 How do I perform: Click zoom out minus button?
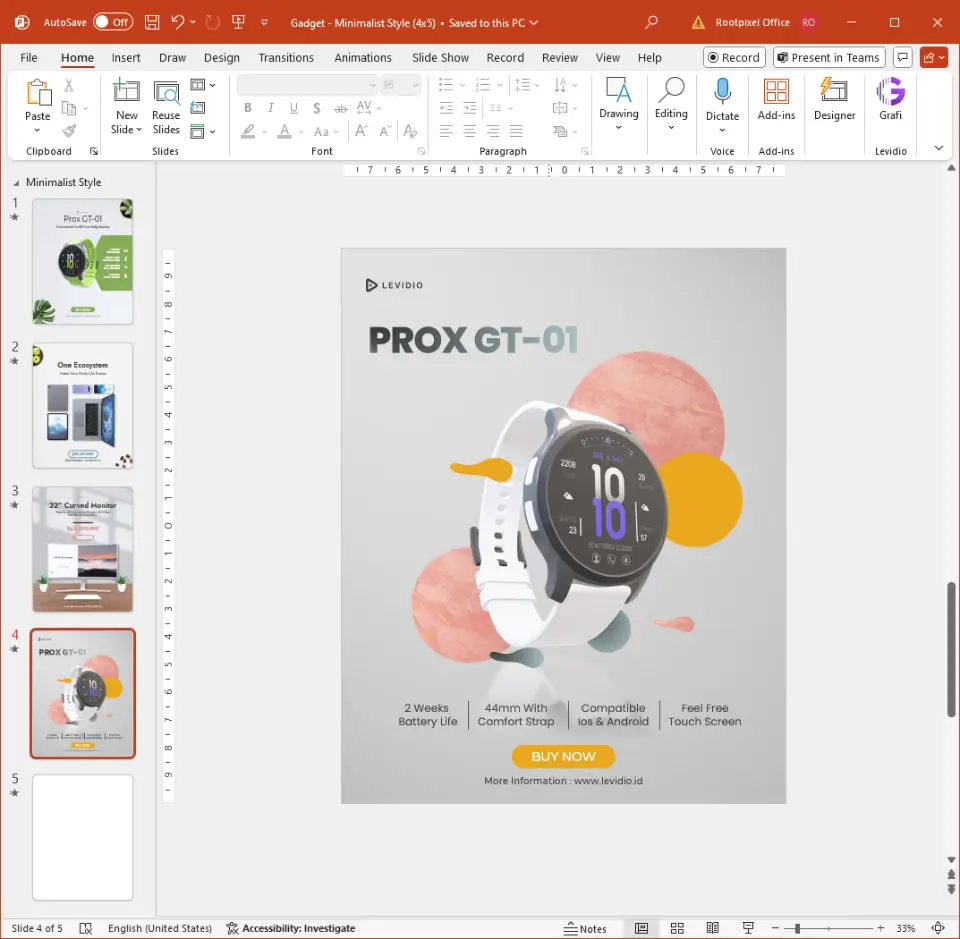tap(774, 928)
